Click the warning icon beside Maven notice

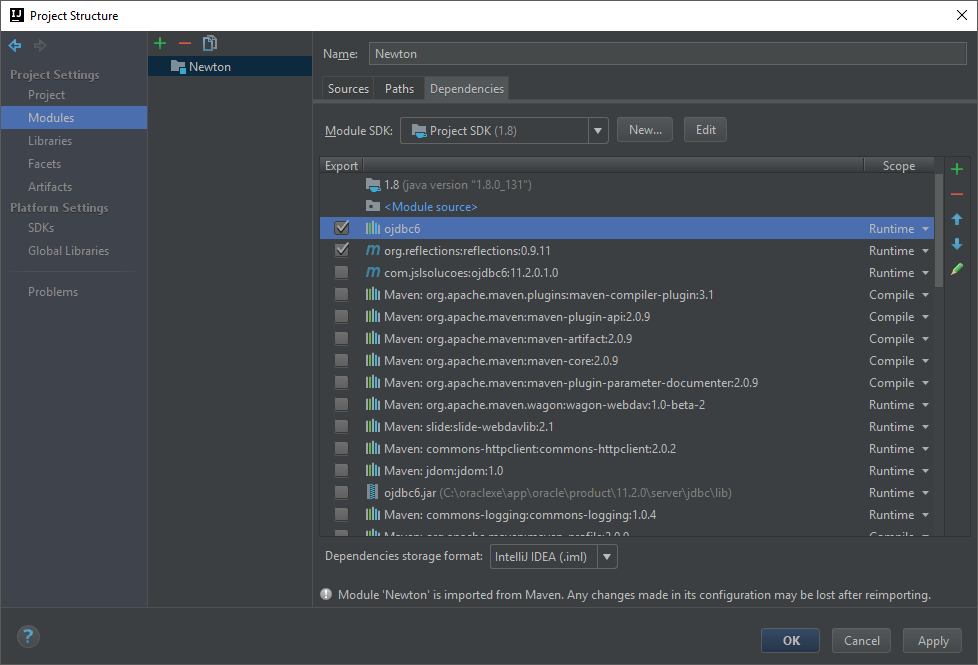[x=326, y=594]
